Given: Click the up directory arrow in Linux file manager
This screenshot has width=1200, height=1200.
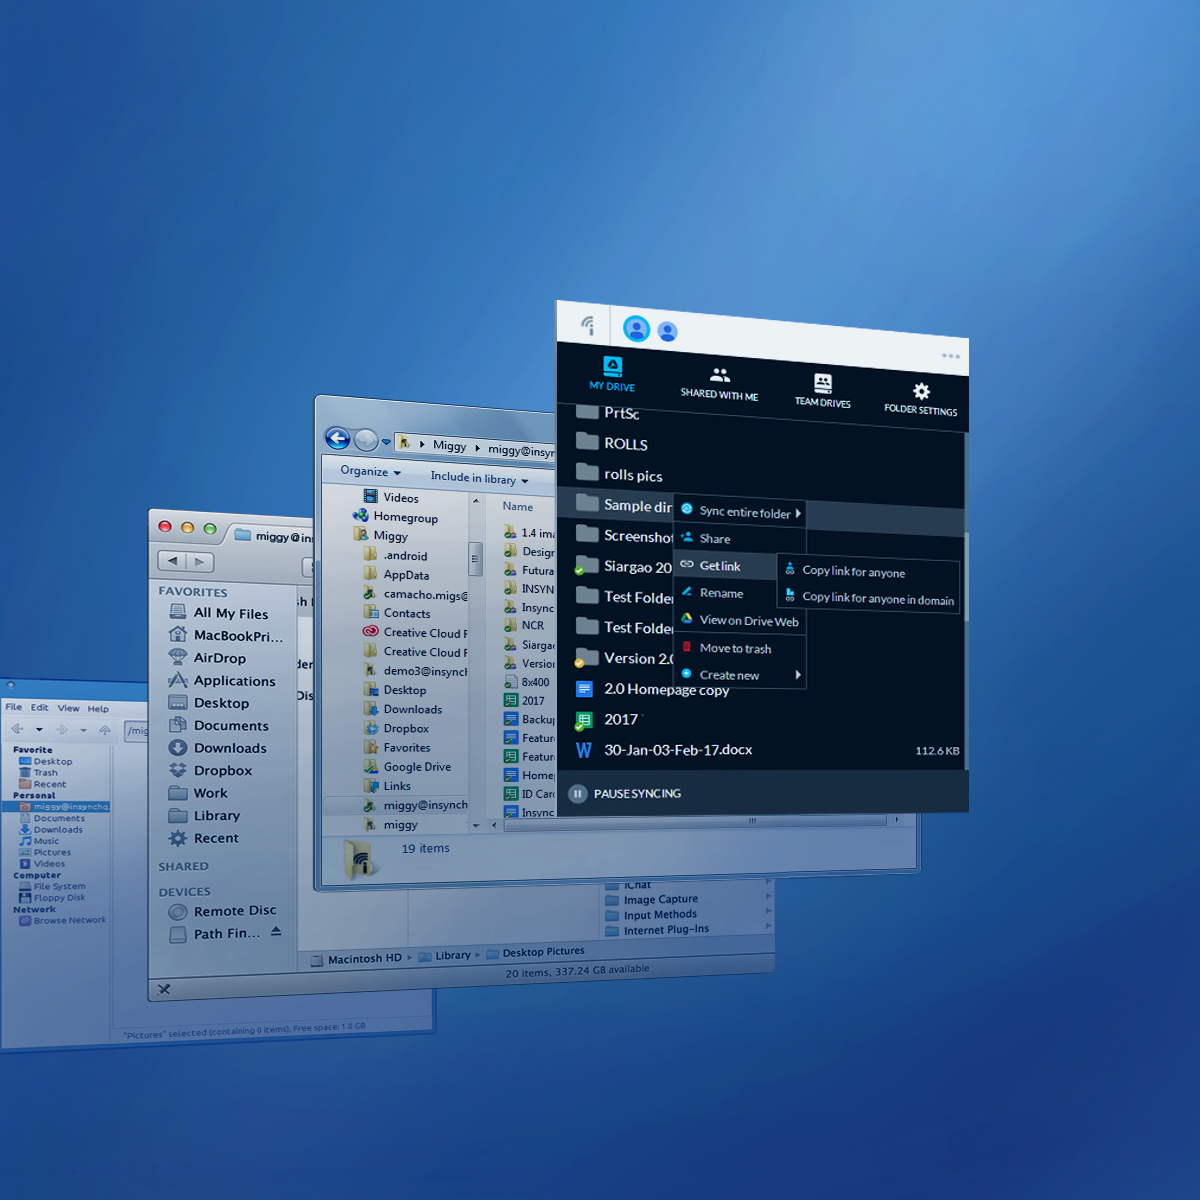Looking at the screenshot, I should [x=105, y=730].
